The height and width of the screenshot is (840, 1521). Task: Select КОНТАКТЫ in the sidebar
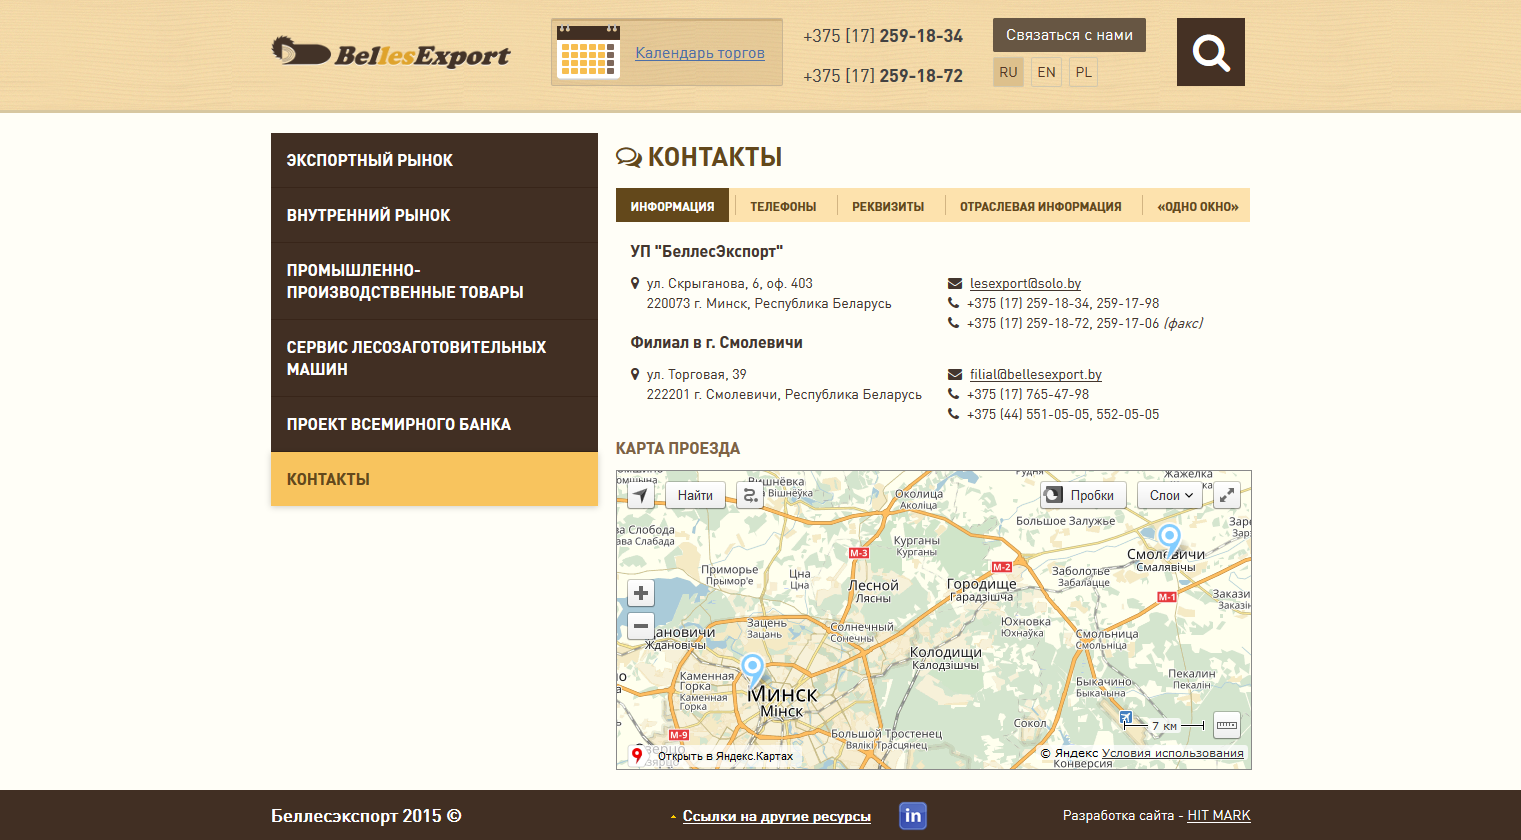434,479
